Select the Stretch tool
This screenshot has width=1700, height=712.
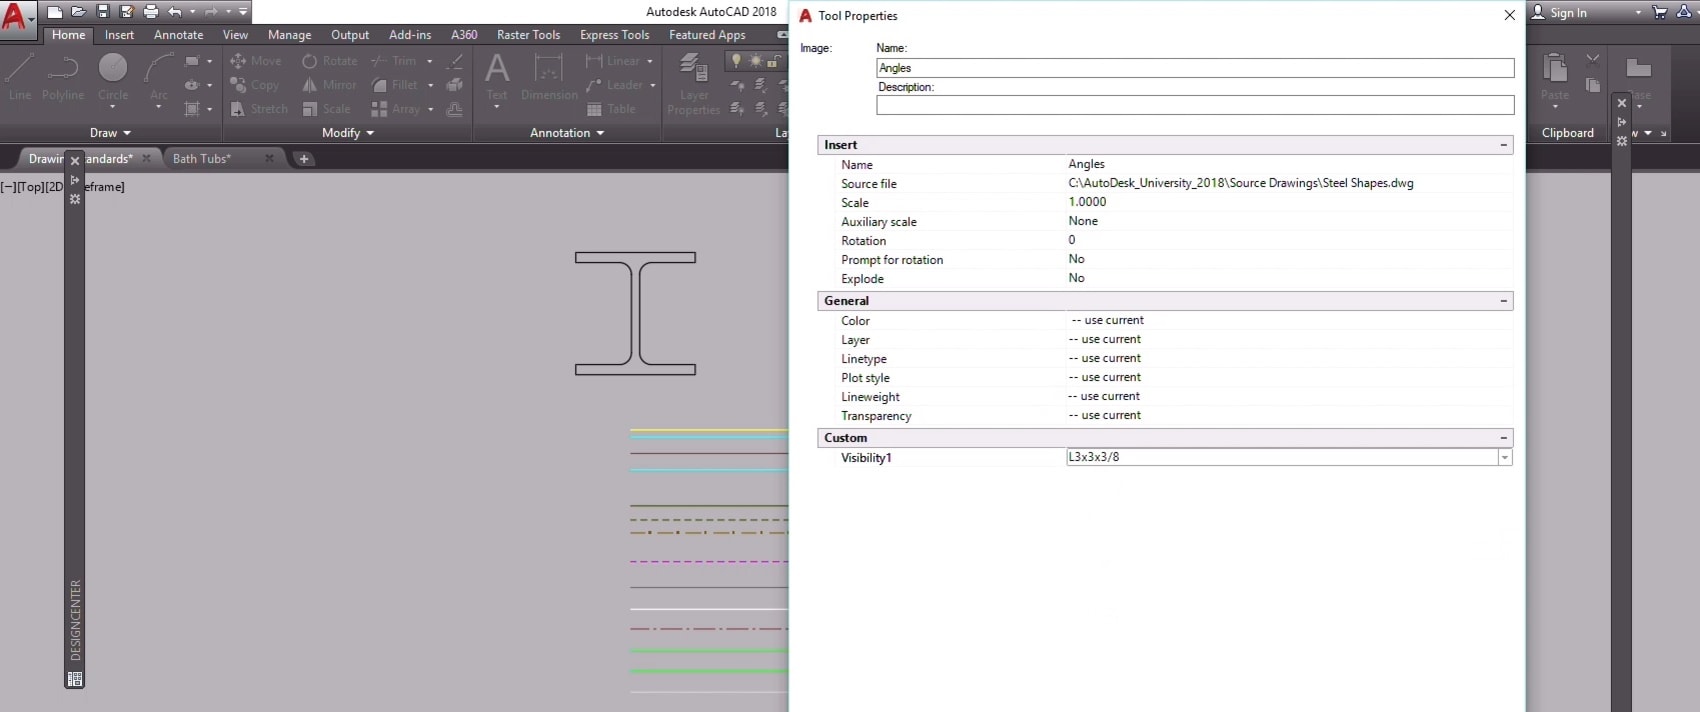tap(258, 109)
